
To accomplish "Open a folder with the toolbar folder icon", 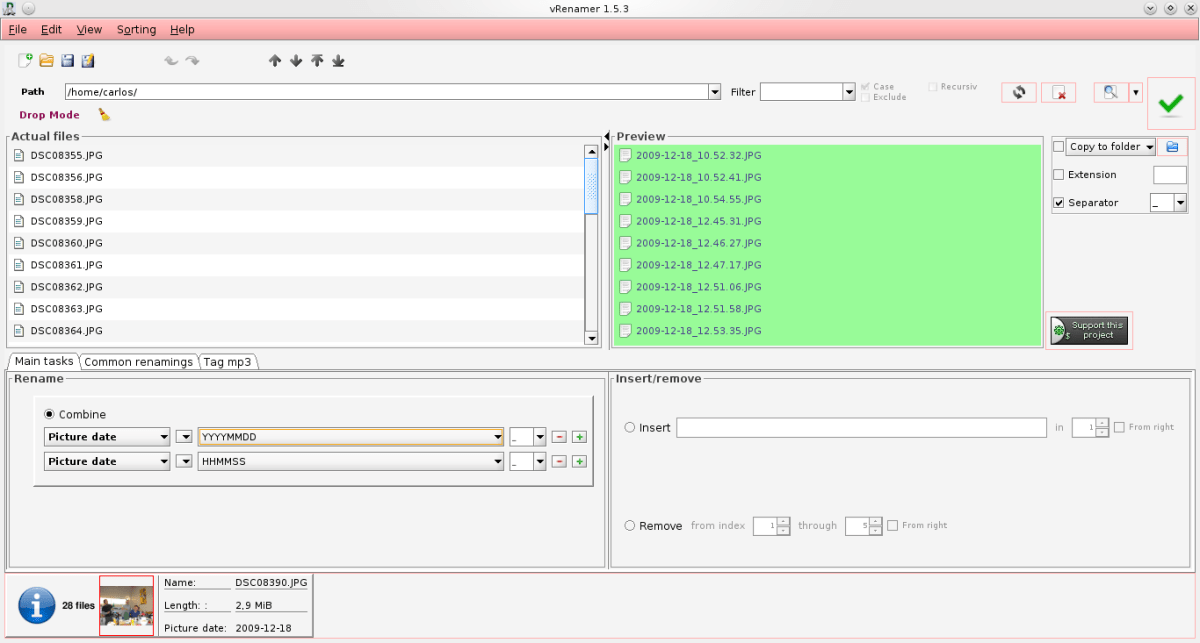I will [46, 61].
